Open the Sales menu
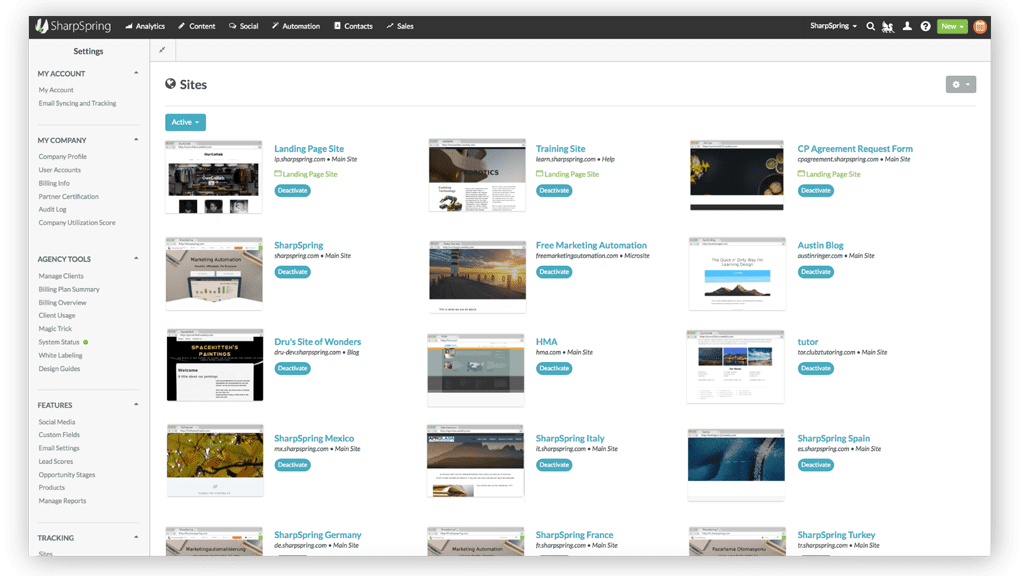This screenshot has width=1024, height=576. point(400,26)
